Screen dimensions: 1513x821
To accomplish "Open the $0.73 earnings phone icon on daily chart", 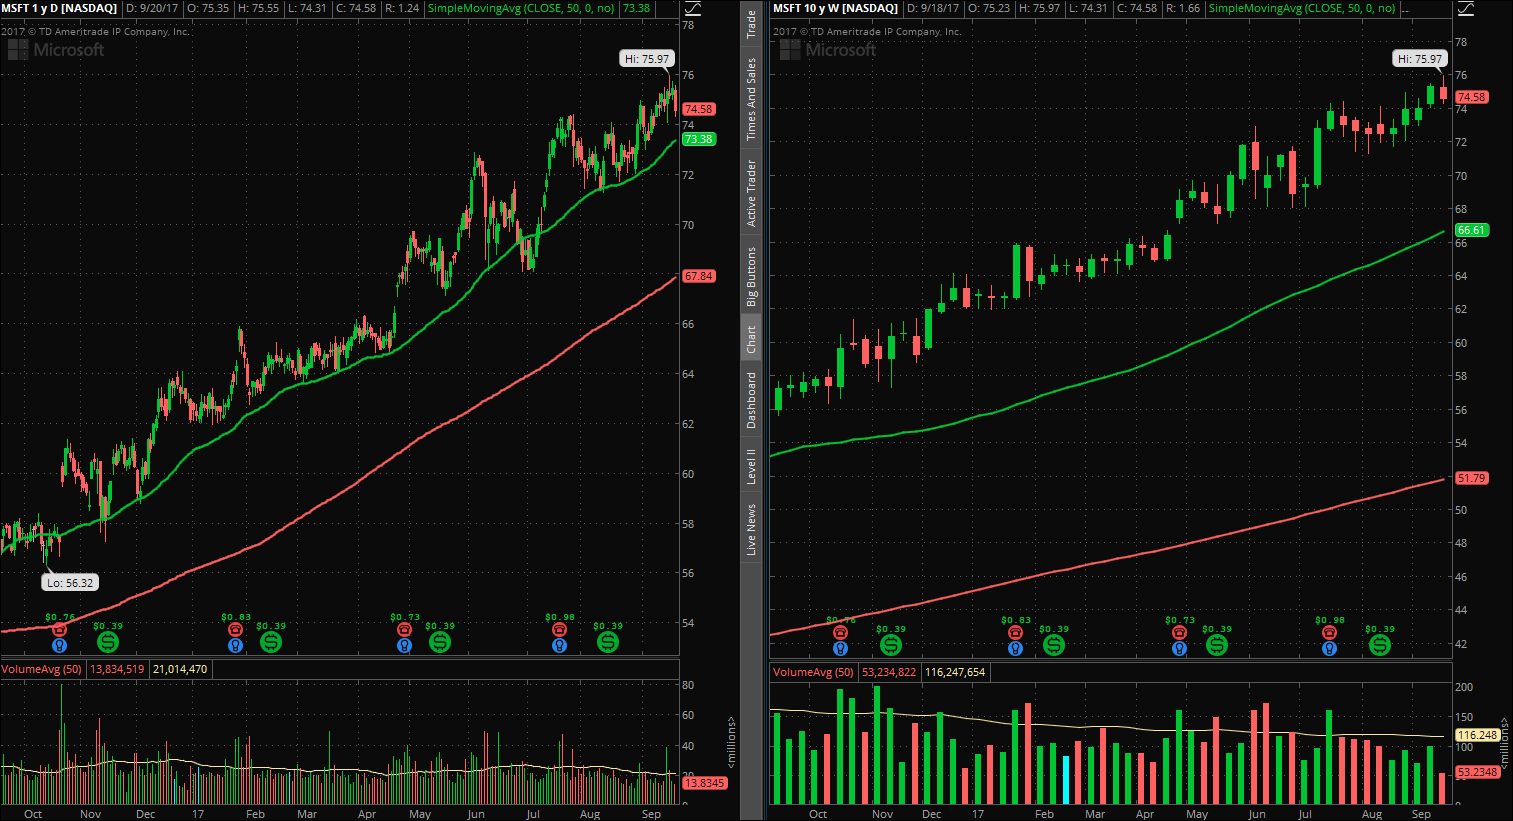I will point(404,629).
